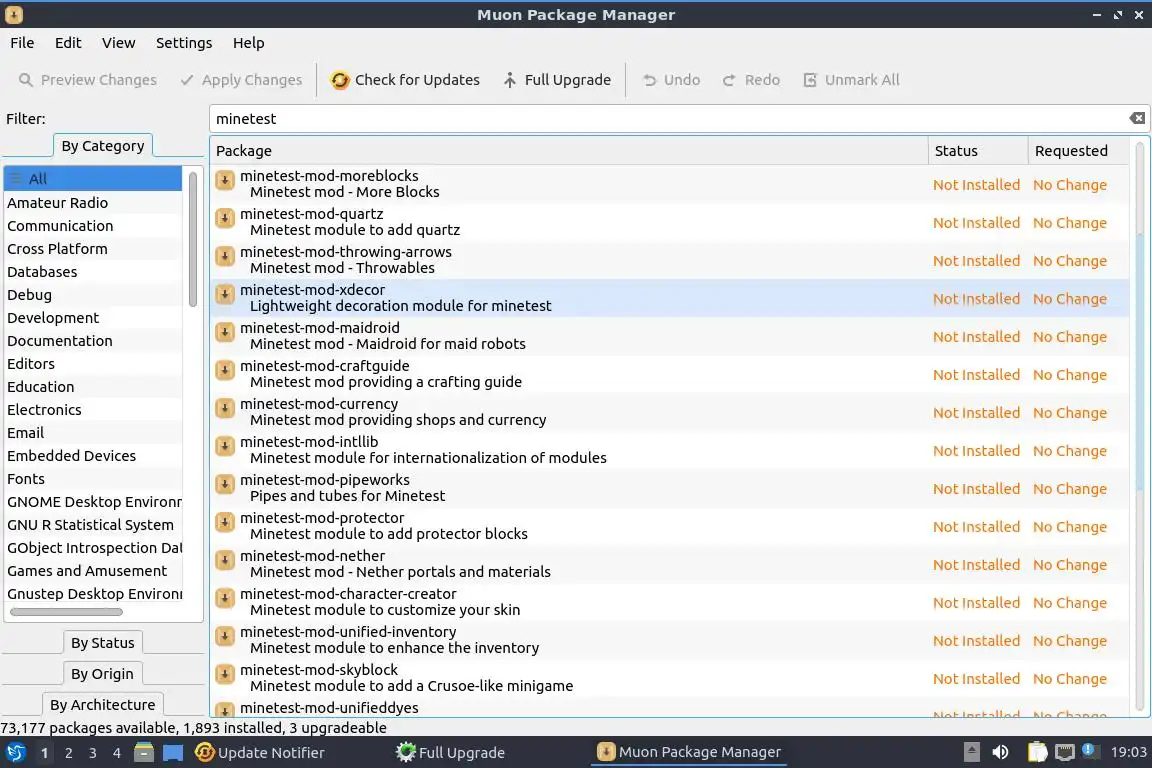The height and width of the screenshot is (768, 1152).
Task: Click the Preview Changes magnifier icon
Action: pyautogui.click(x=26, y=80)
